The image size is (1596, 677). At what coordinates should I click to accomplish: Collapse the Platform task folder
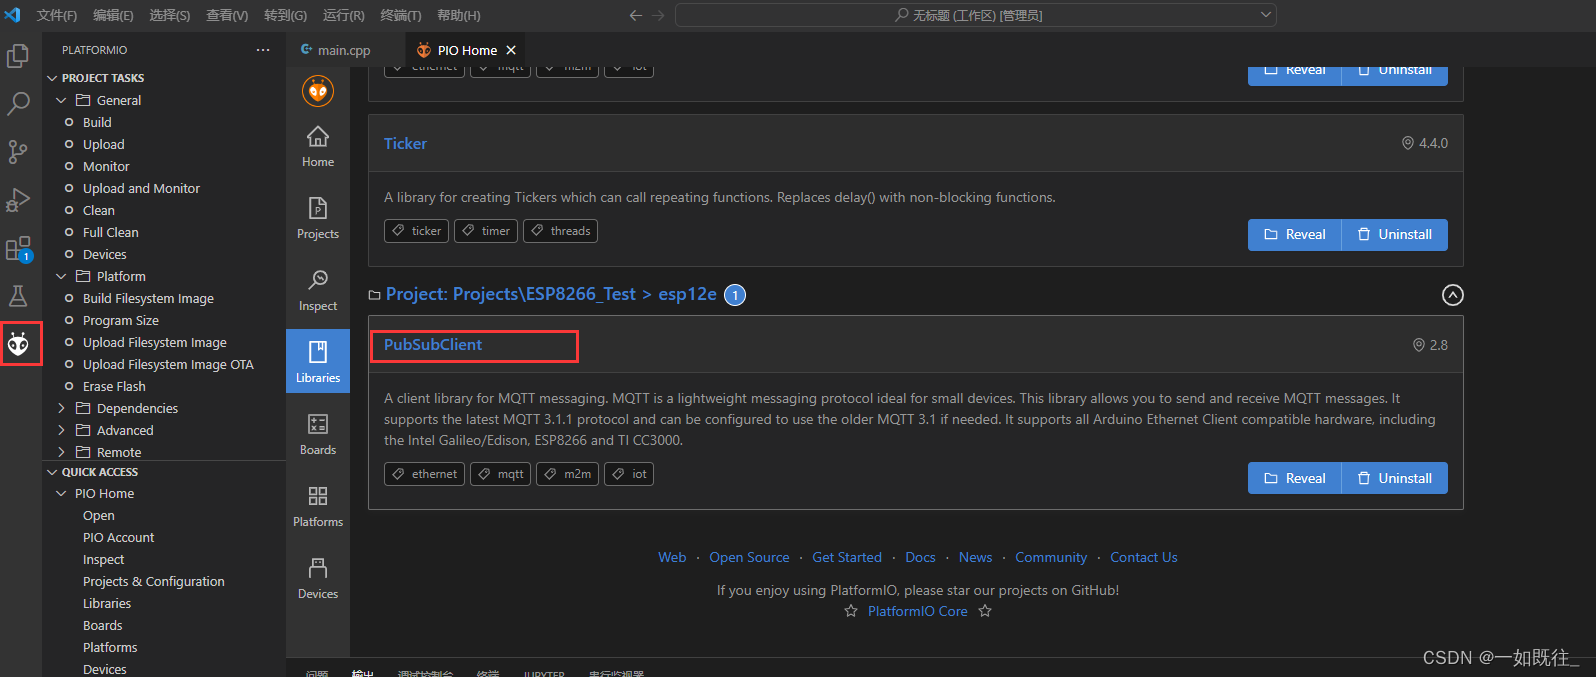pos(61,276)
